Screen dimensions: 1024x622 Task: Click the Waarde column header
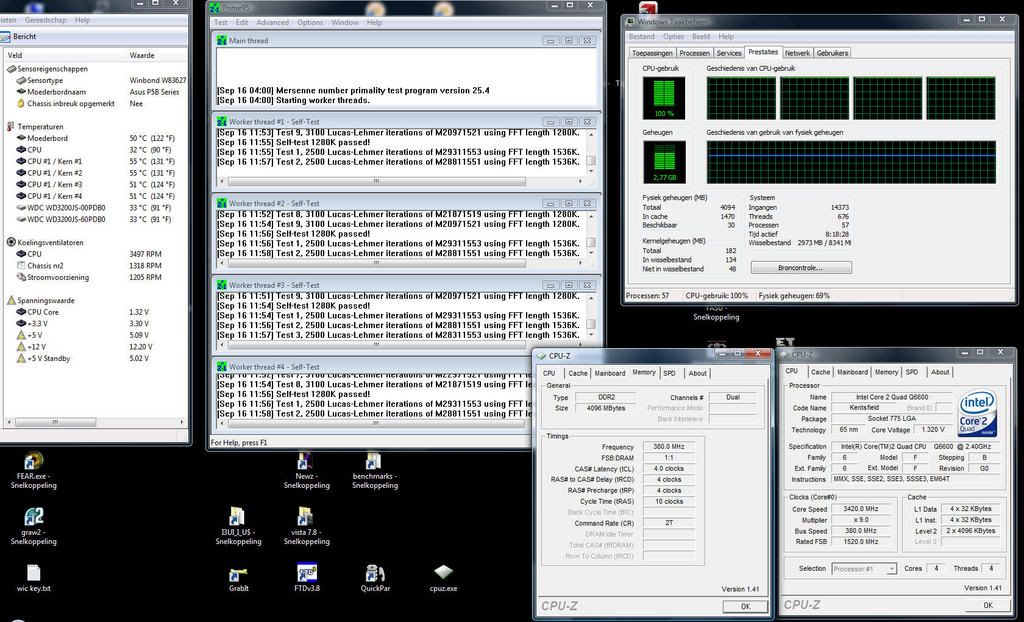[x=156, y=56]
